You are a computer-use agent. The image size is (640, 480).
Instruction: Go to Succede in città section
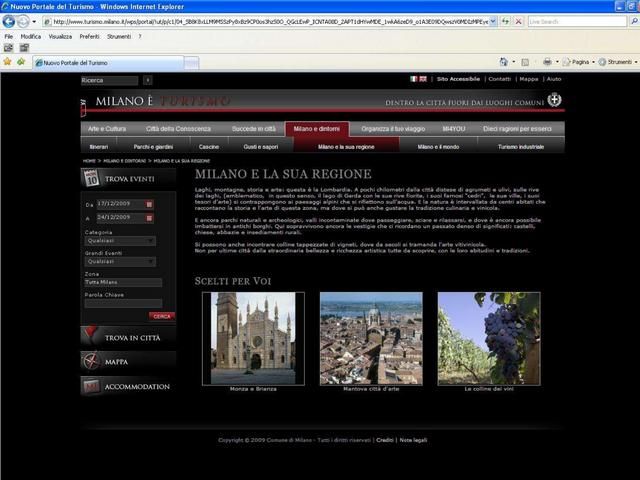pyautogui.click(x=253, y=129)
